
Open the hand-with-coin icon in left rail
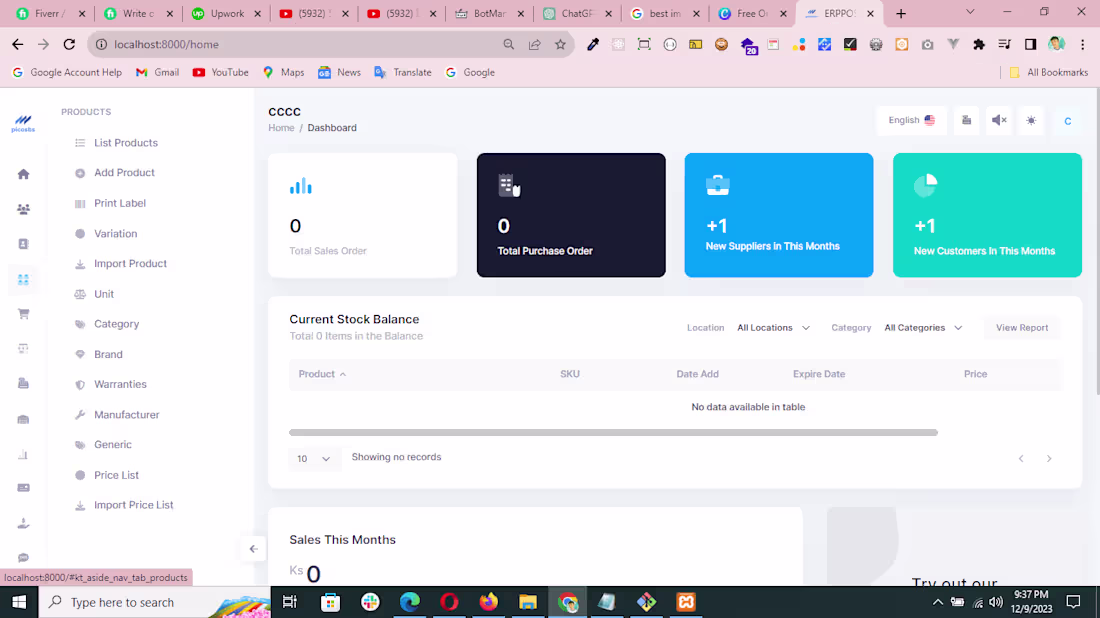click(23, 523)
